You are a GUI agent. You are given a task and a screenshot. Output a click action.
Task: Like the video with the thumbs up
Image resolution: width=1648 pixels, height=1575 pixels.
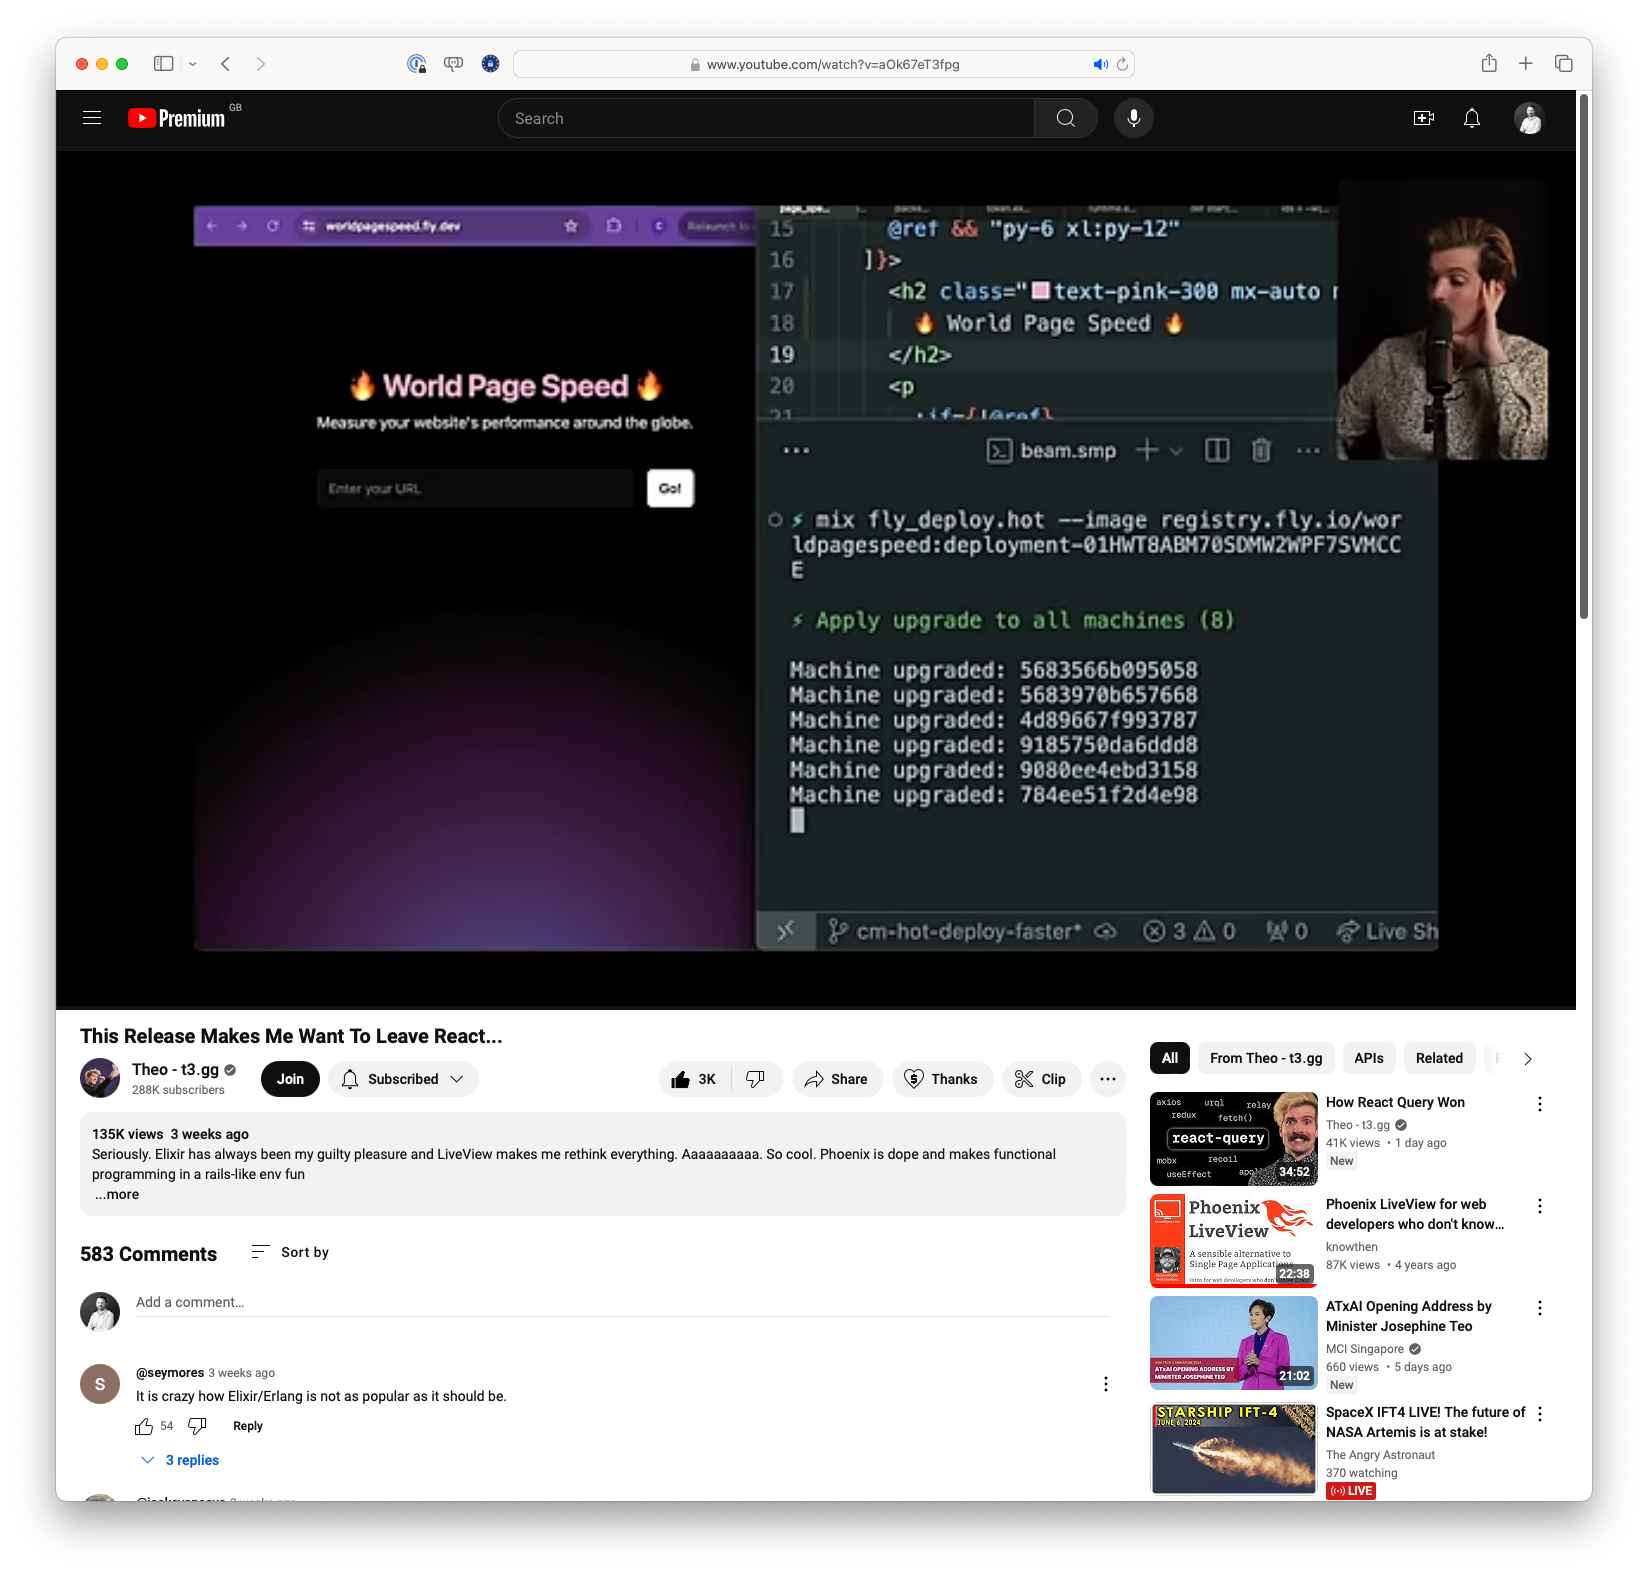(684, 1079)
